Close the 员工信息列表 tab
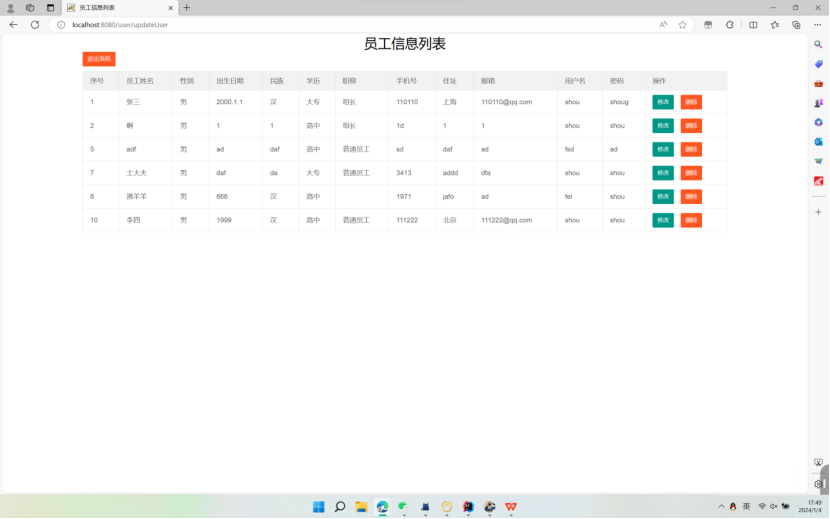830x519 pixels. click(170, 8)
